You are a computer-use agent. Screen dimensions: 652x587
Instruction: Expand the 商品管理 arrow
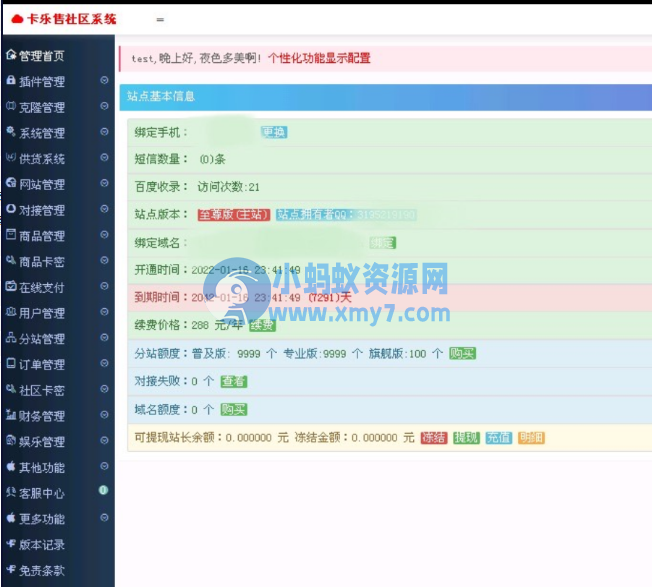coord(104,234)
